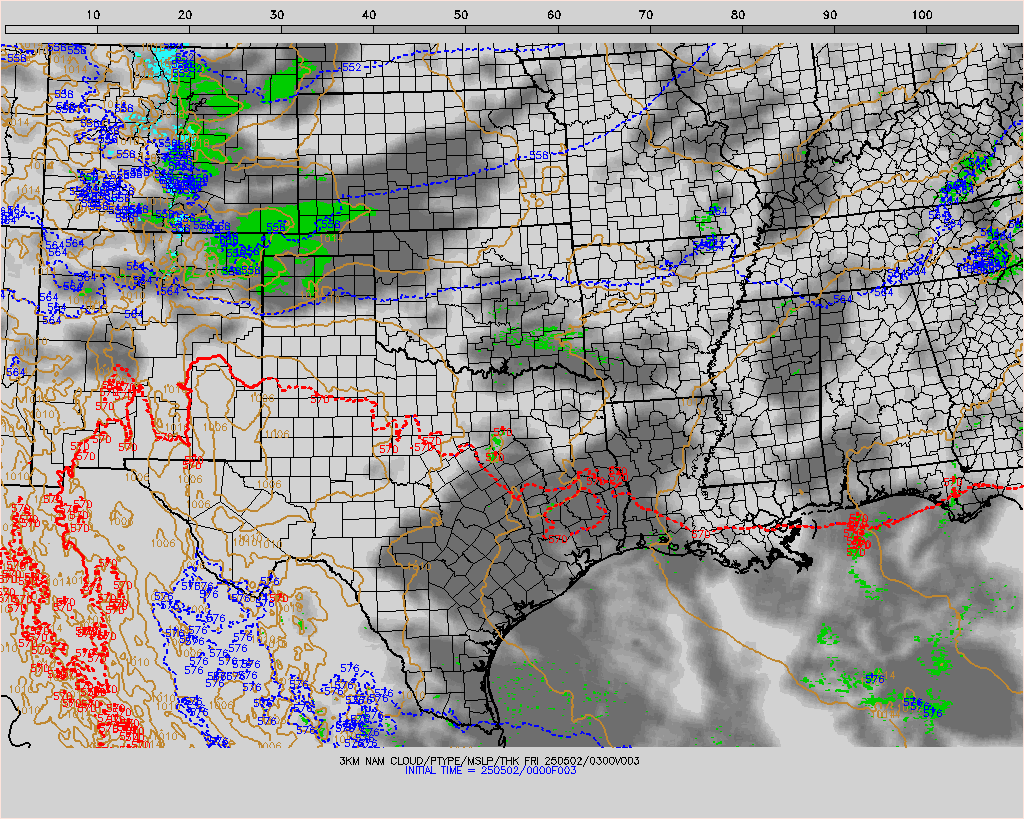
Task: Click the '100' label on the cloud scale
Action: (x=922, y=15)
